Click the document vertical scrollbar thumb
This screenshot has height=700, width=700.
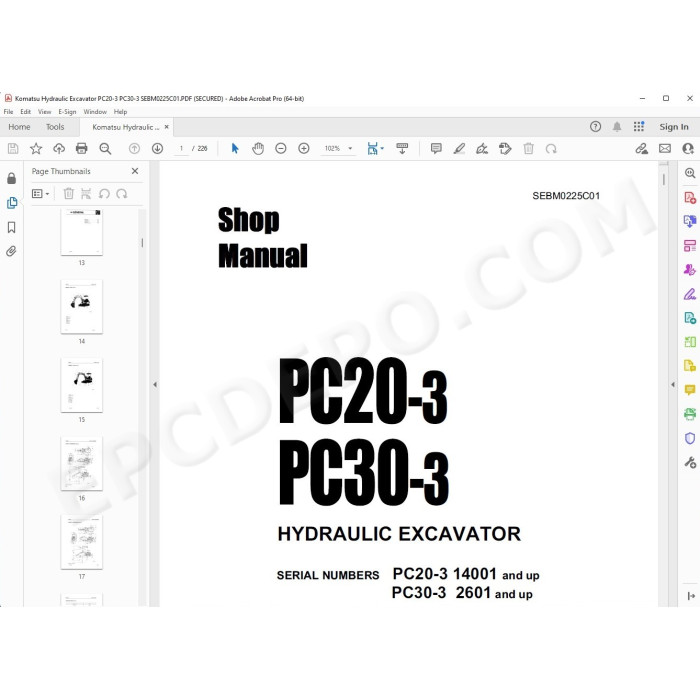click(x=664, y=179)
